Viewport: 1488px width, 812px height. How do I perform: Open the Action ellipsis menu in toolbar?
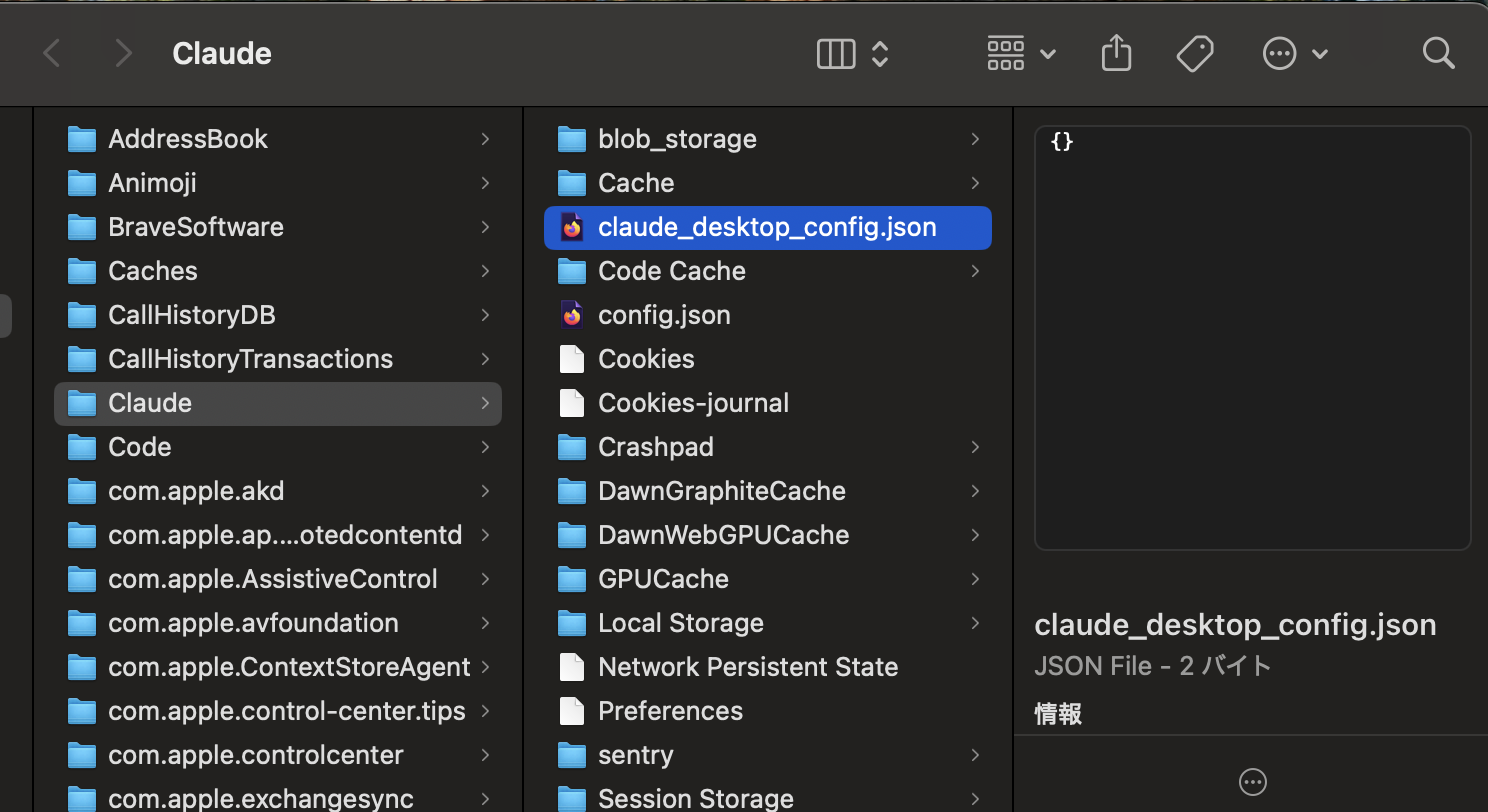click(1295, 54)
